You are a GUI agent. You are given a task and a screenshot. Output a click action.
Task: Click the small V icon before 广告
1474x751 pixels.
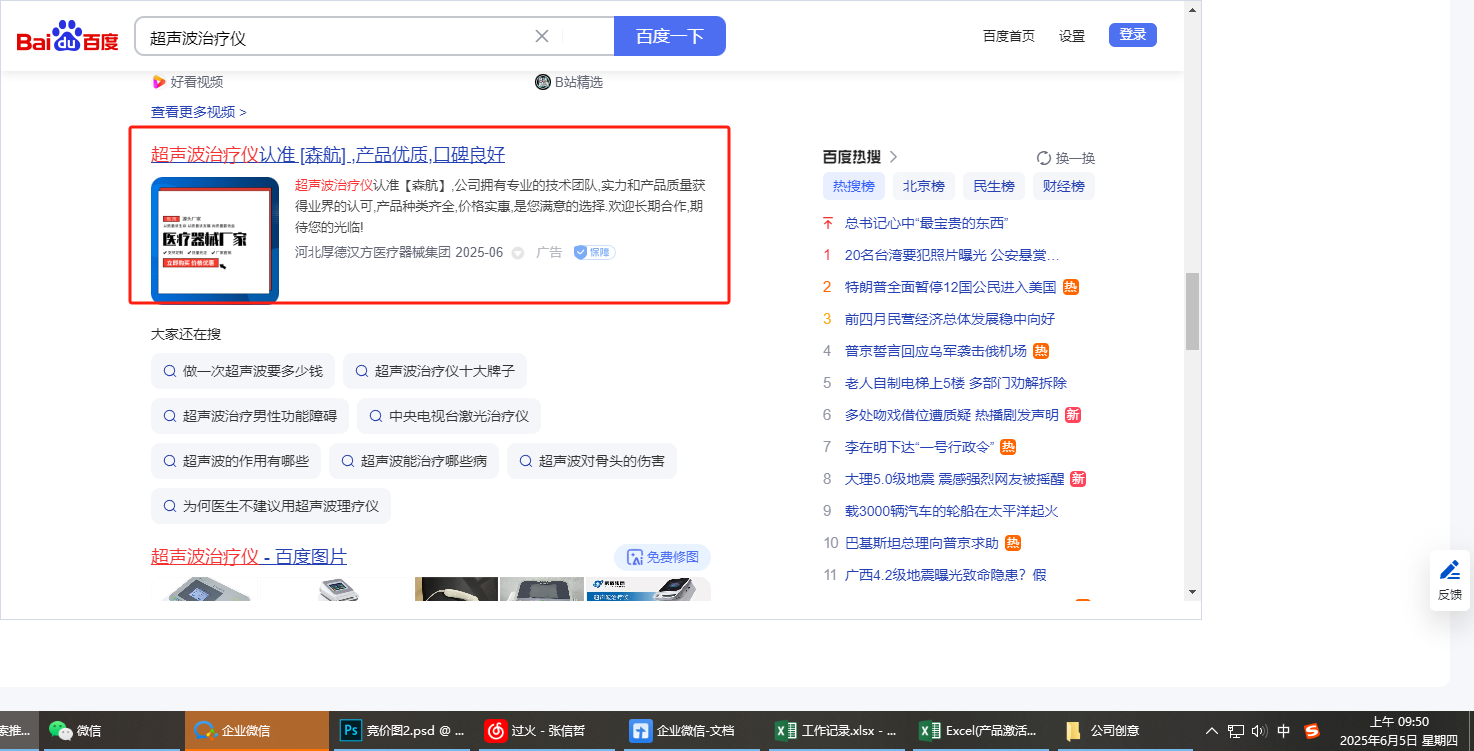[518, 253]
